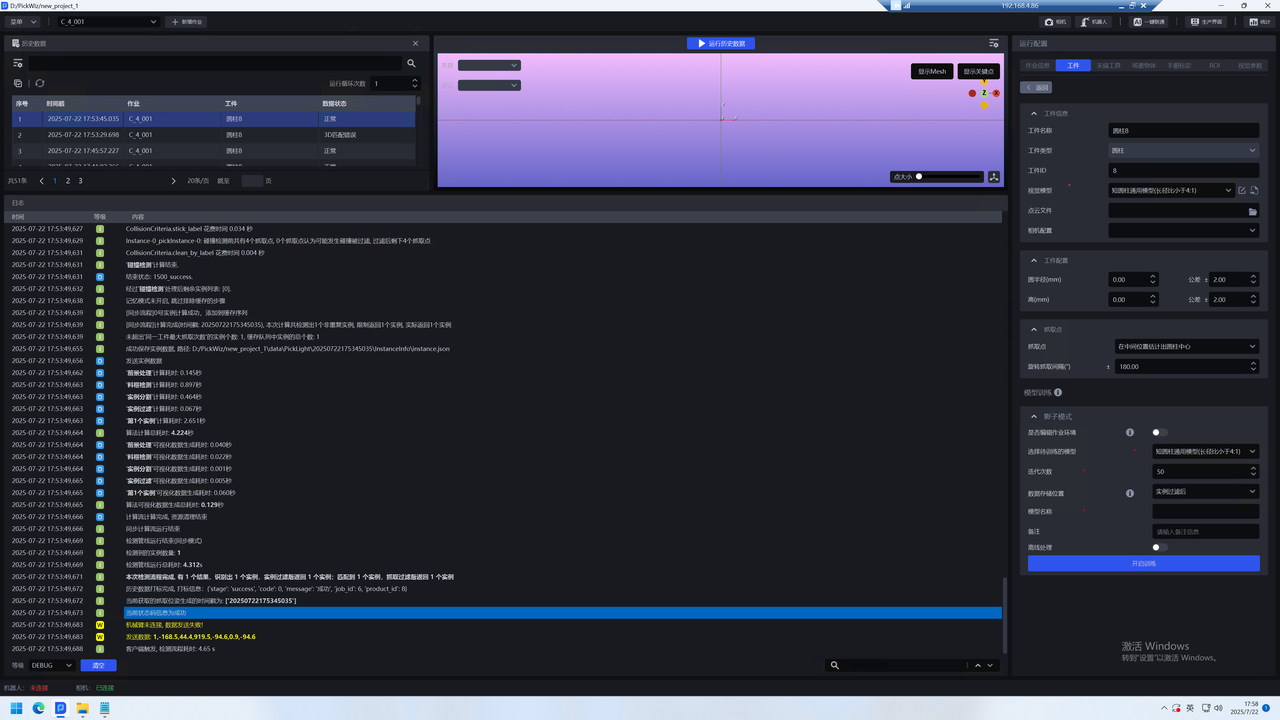
Task: Open the 相机 camera tool
Action: (1055, 21)
